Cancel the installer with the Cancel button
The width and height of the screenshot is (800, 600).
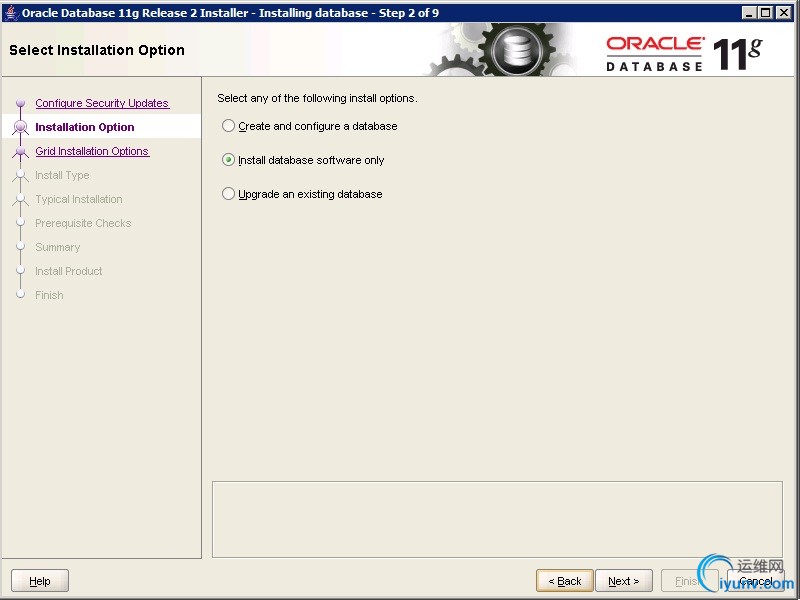pos(756,581)
